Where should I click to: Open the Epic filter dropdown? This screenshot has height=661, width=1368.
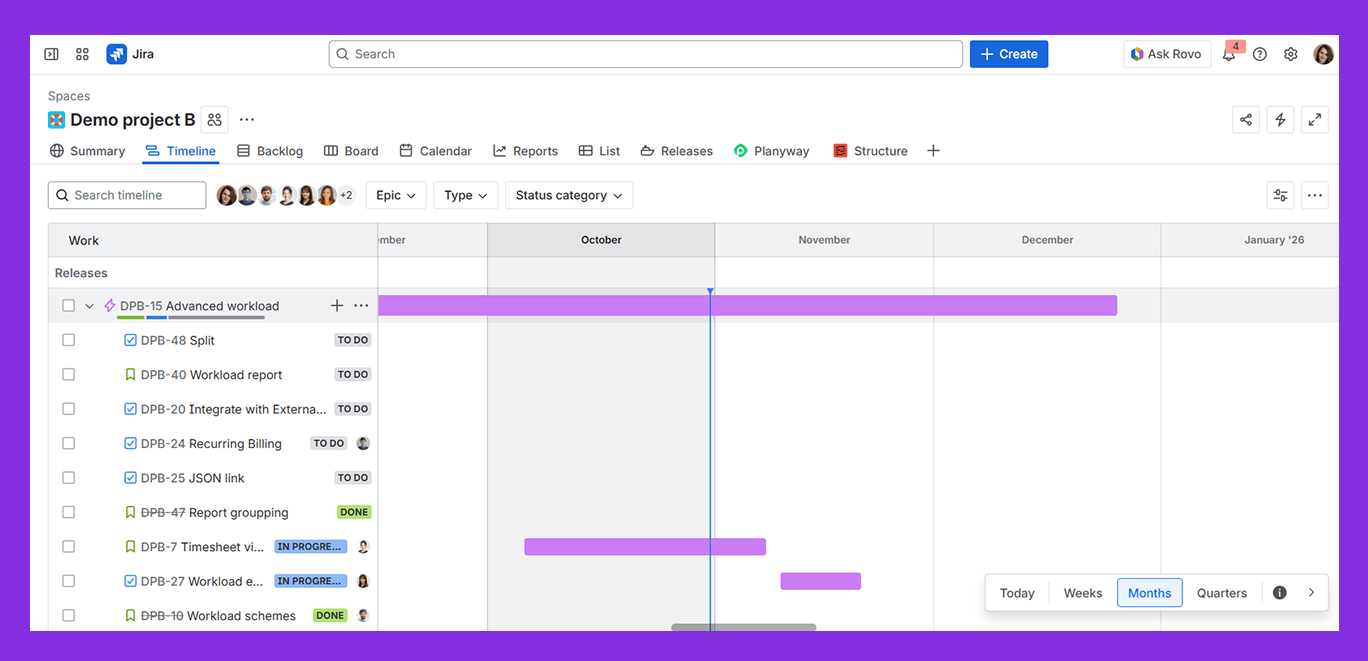pos(396,195)
